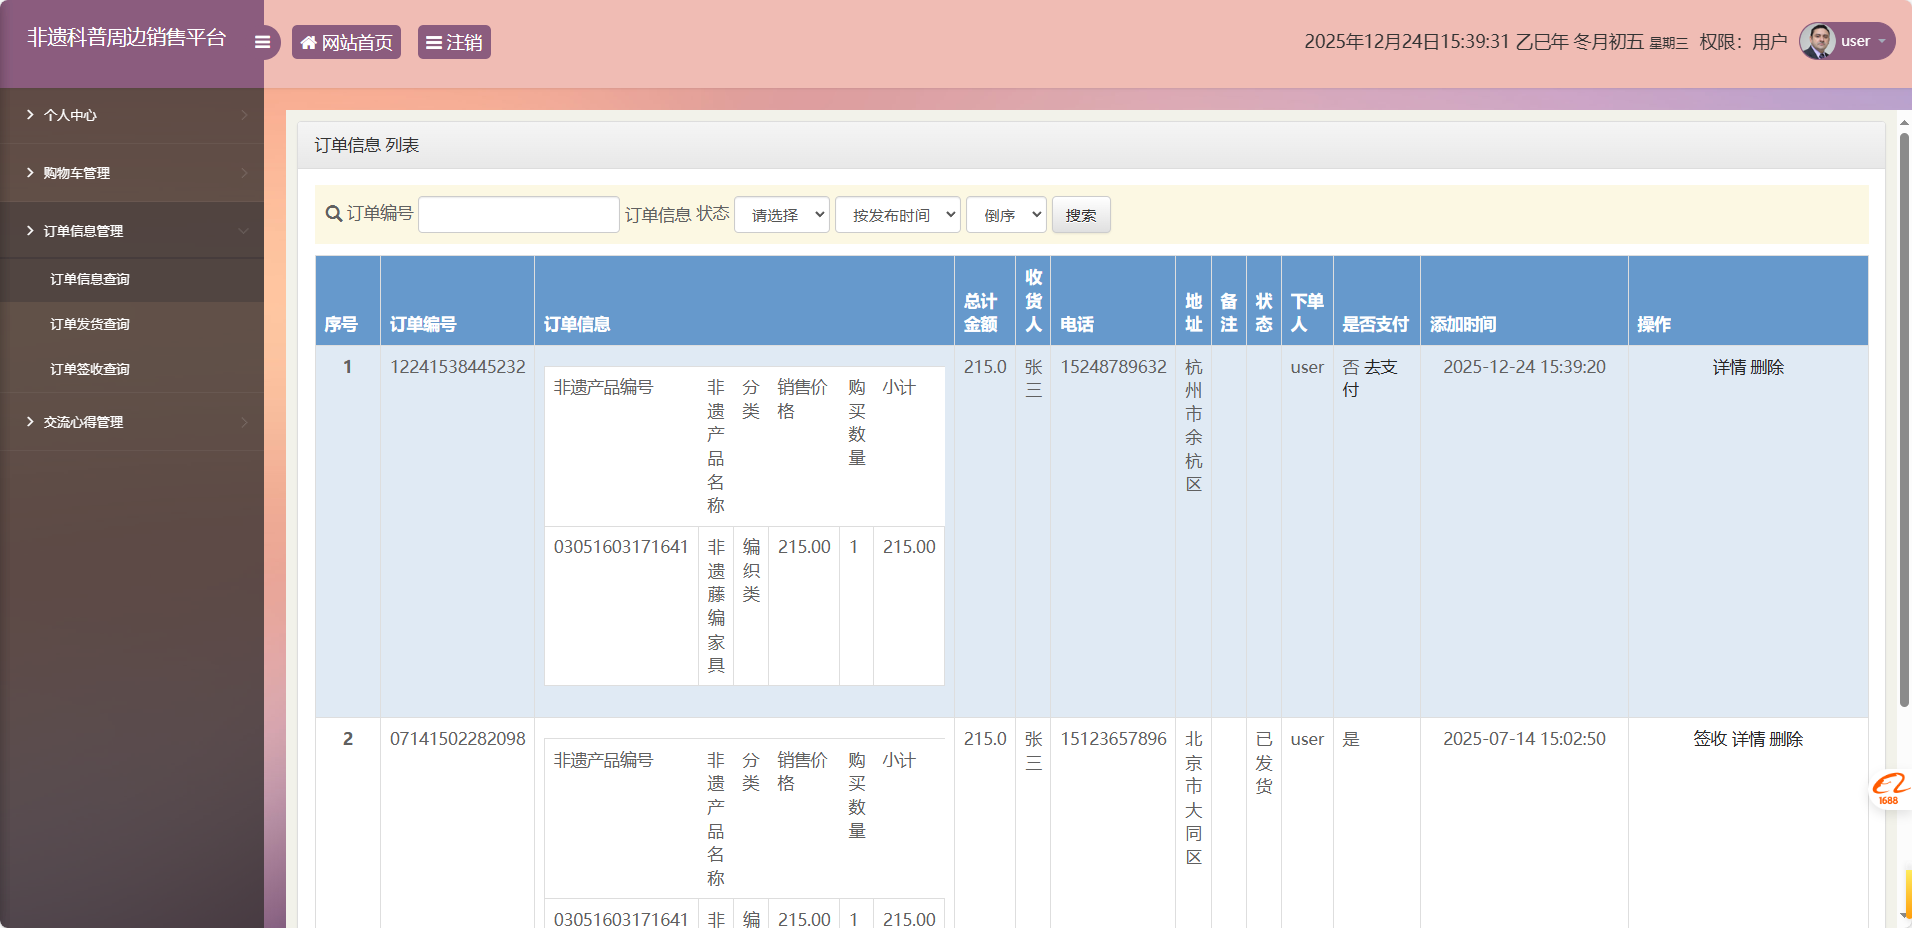Open the 倒序 sort order dropdown
The width and height of the screenshot is (1912, 928).
[x=1005, y=214]
